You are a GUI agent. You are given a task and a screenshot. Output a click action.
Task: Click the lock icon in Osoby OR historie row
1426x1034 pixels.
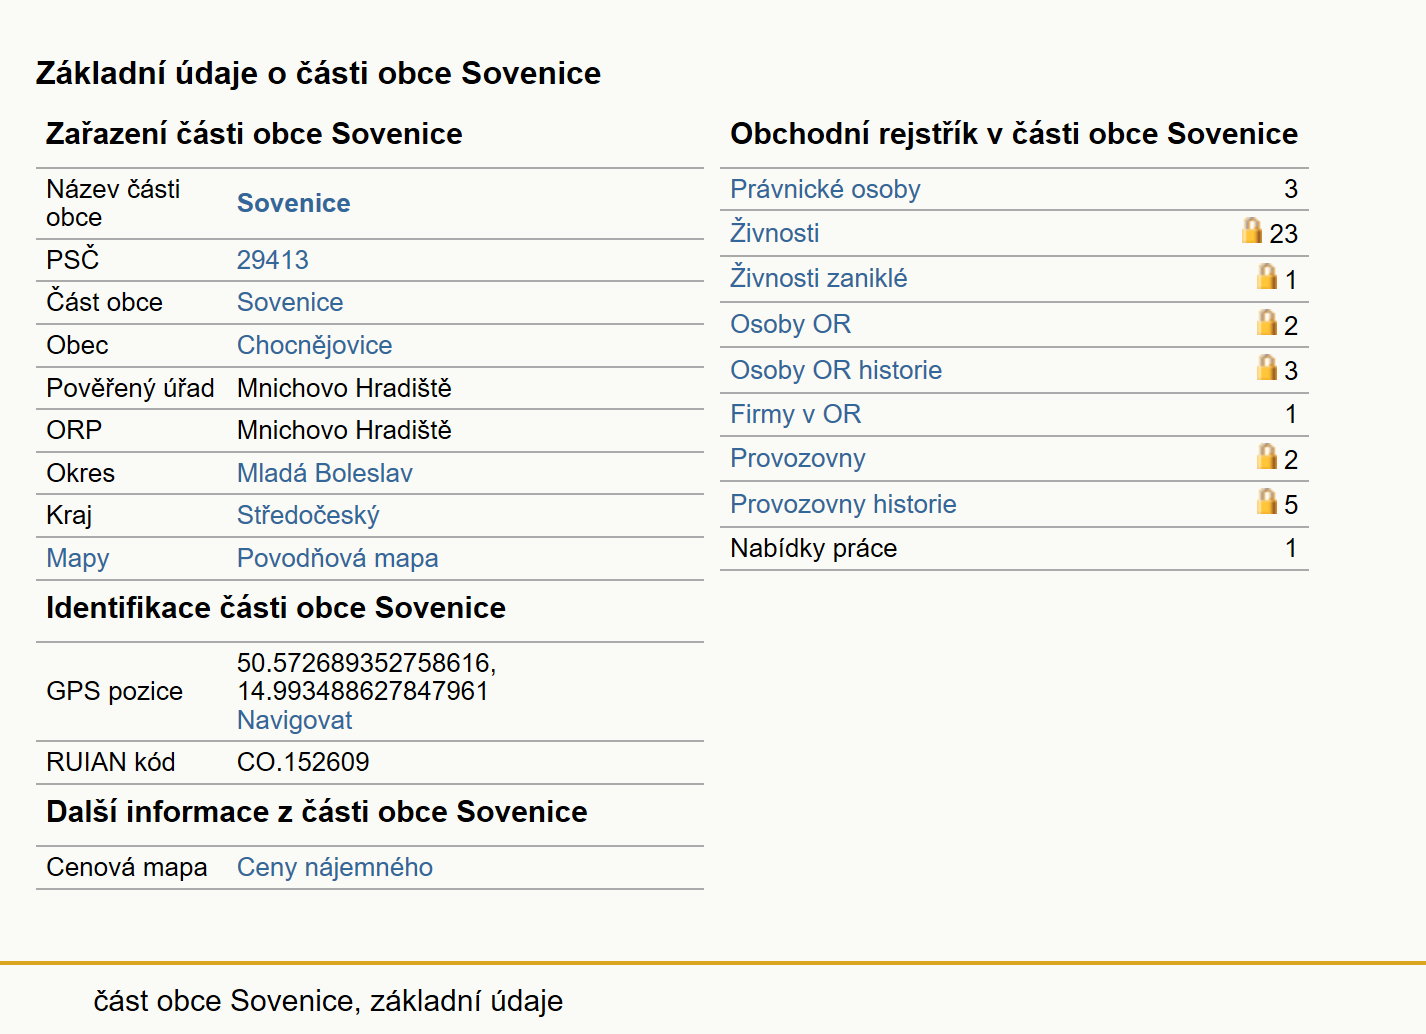click(x=1267, y=368)
